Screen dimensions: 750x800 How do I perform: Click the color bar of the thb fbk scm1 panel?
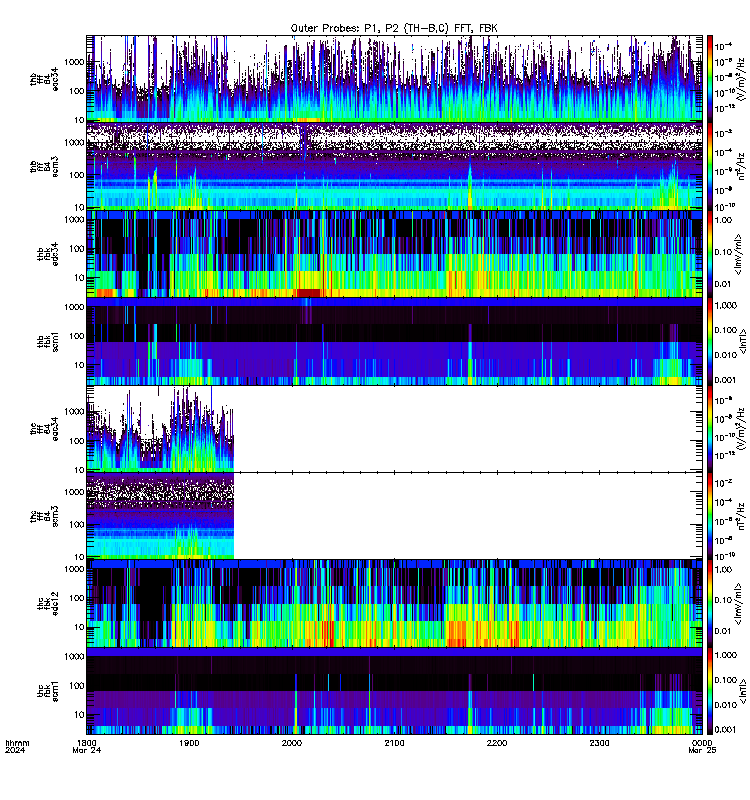710,341
